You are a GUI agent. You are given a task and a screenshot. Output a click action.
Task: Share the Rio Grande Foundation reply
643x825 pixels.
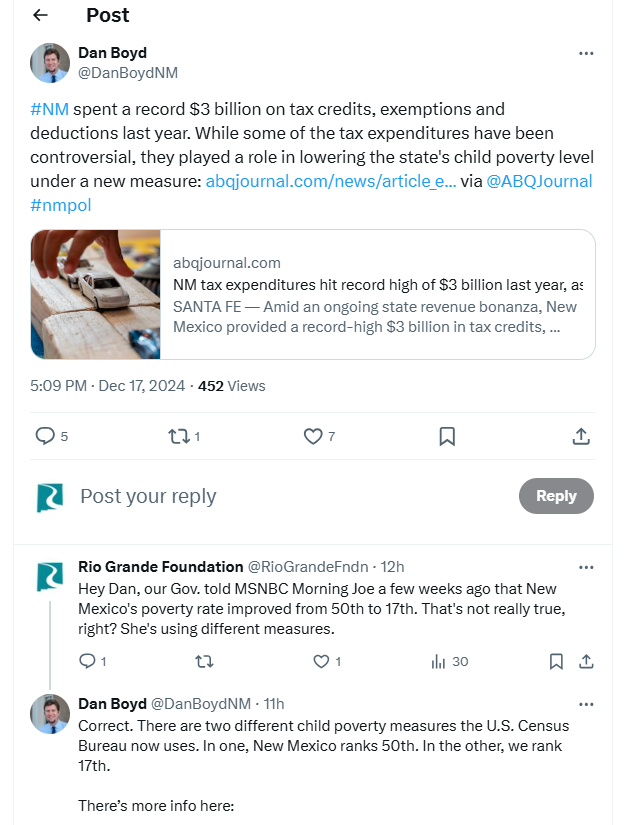[587, 661]
